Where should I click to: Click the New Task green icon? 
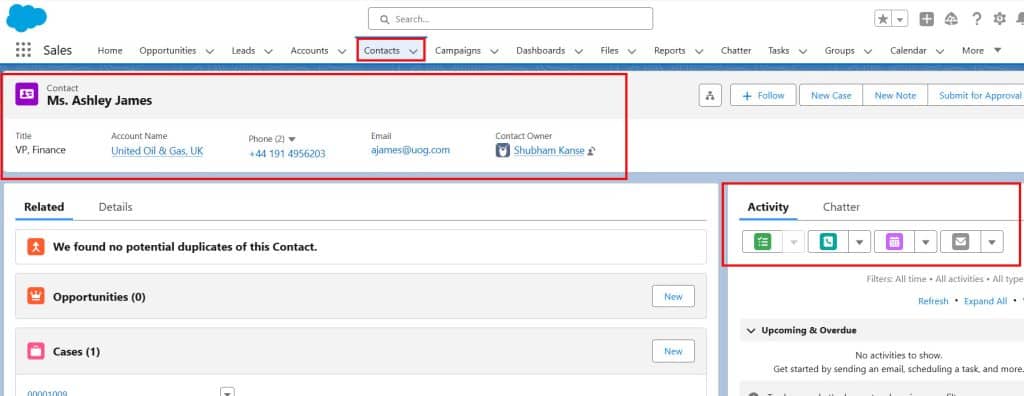(x=762, y=242)
